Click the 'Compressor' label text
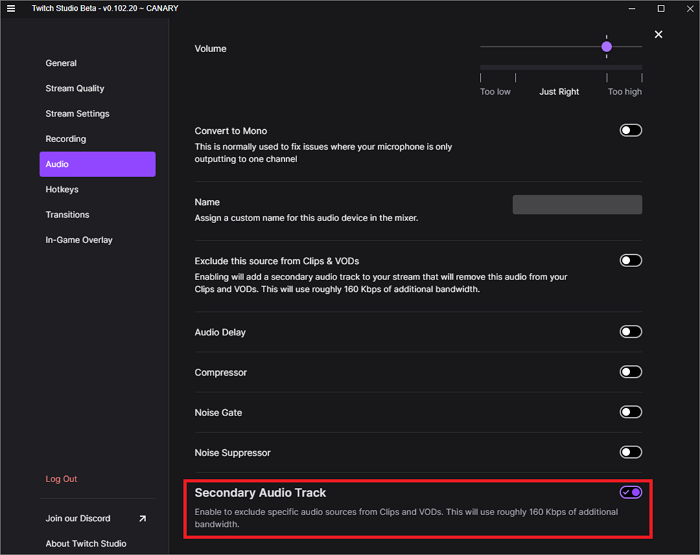The width and height of the screenshot is (700, 555). [x=221, y=372]
